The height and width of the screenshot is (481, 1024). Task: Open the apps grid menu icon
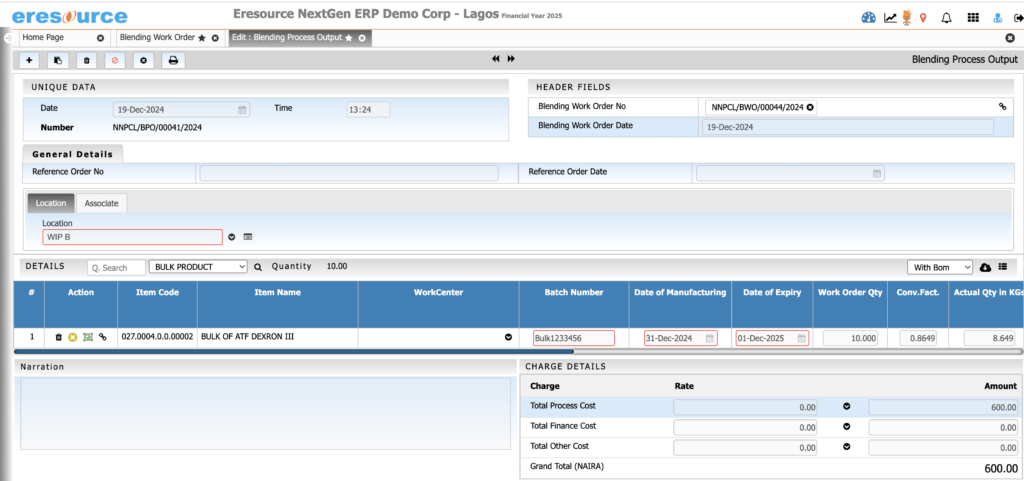click(972, 17)
